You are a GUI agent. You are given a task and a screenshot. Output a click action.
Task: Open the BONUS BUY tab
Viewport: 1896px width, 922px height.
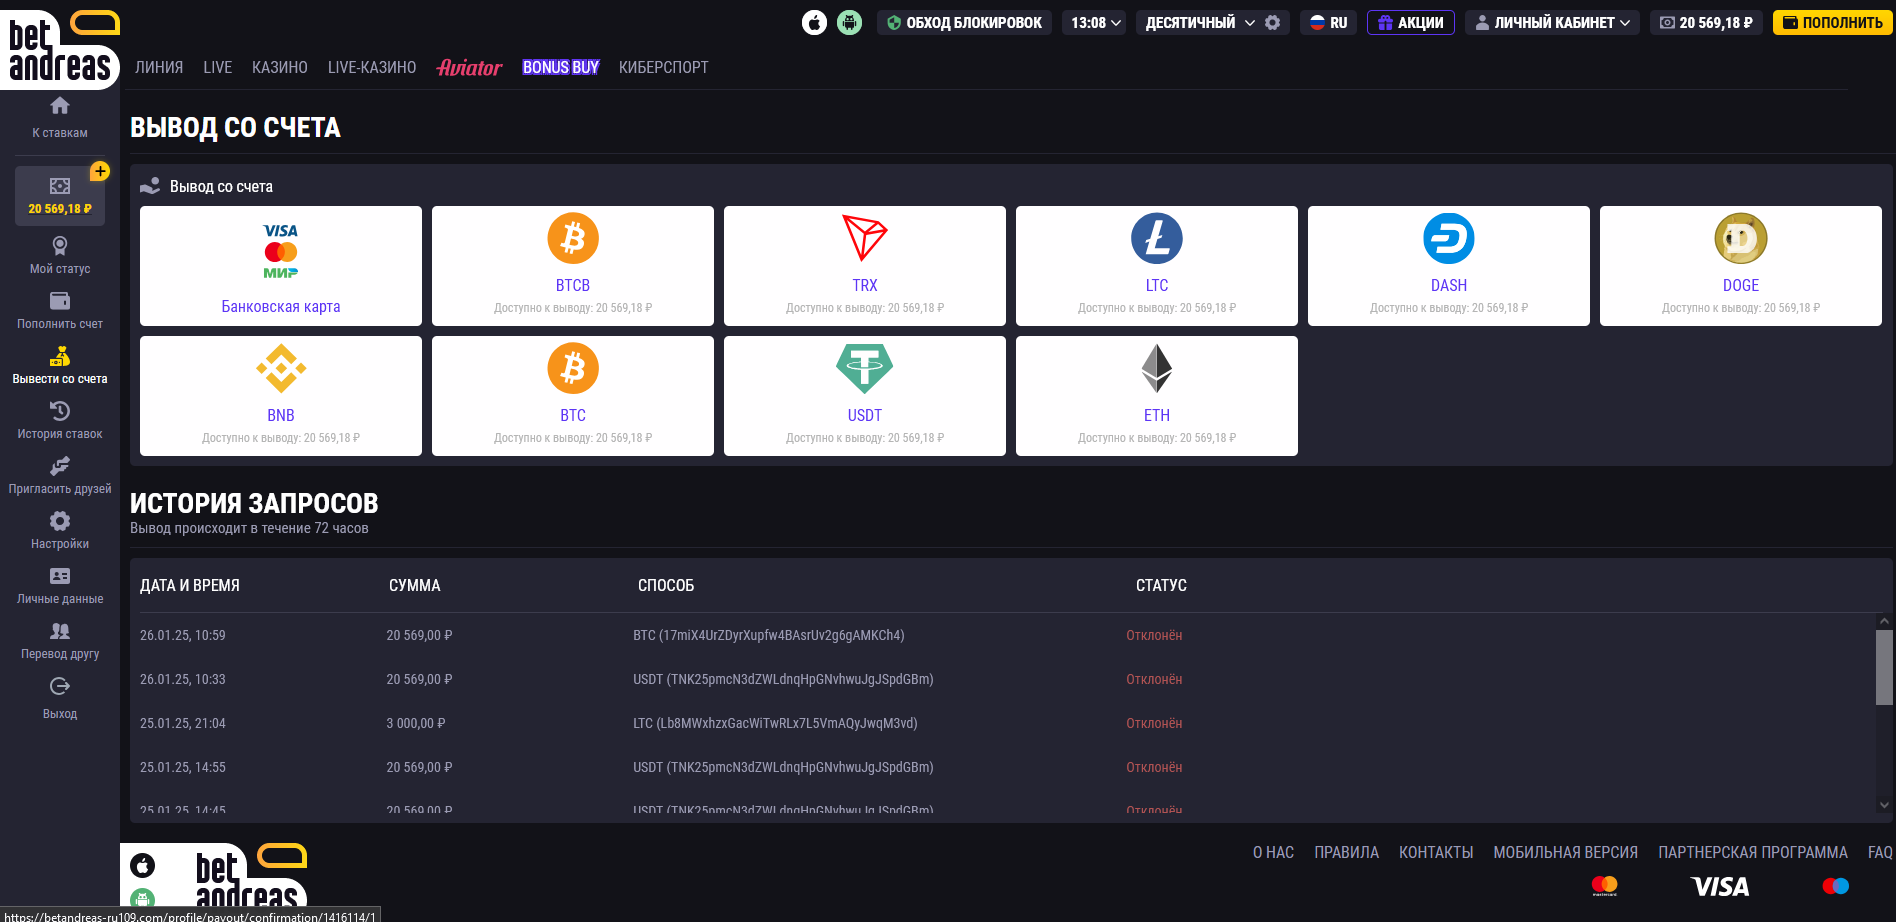coord(561,67)
